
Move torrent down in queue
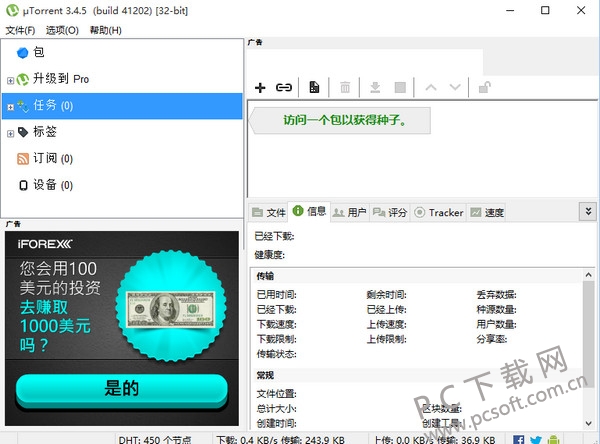(455, 87)
